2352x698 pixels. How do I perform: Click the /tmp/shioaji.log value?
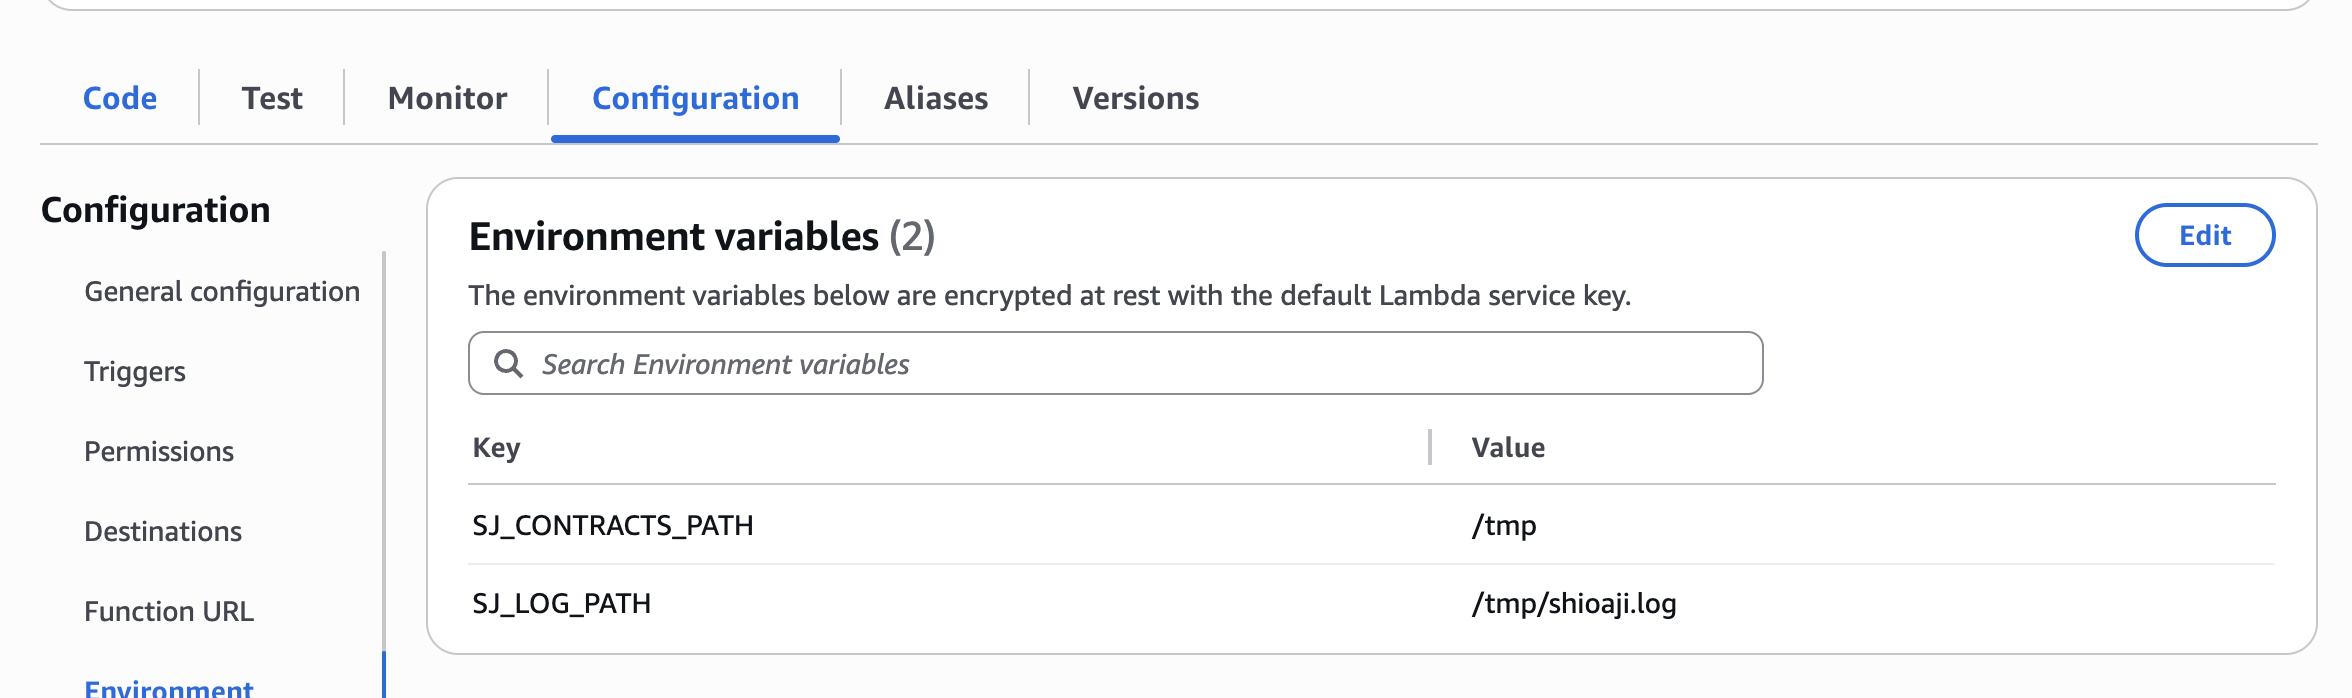tap(1574, 603)
